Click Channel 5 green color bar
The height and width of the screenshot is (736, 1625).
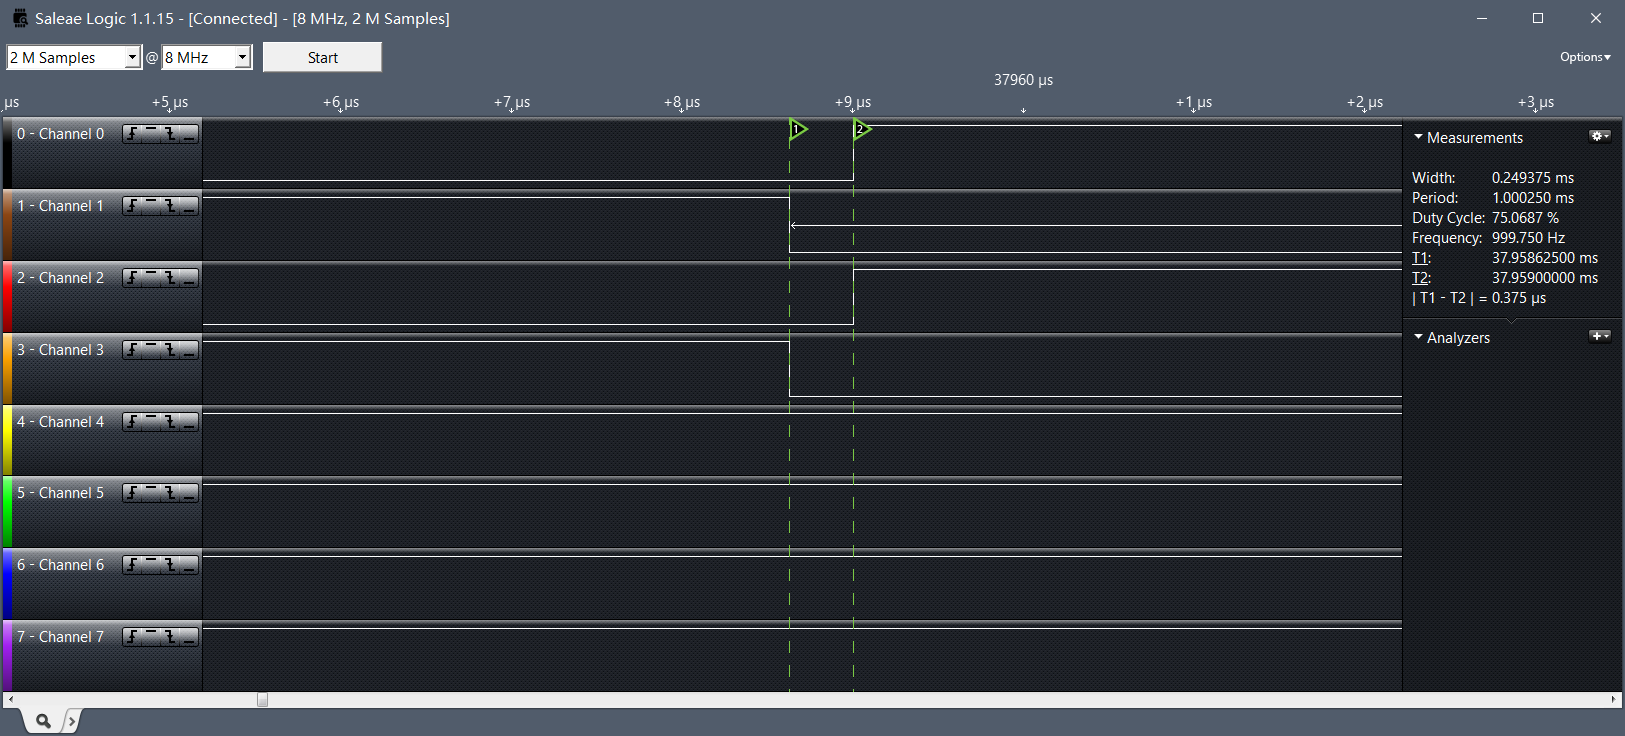(7, 512)
